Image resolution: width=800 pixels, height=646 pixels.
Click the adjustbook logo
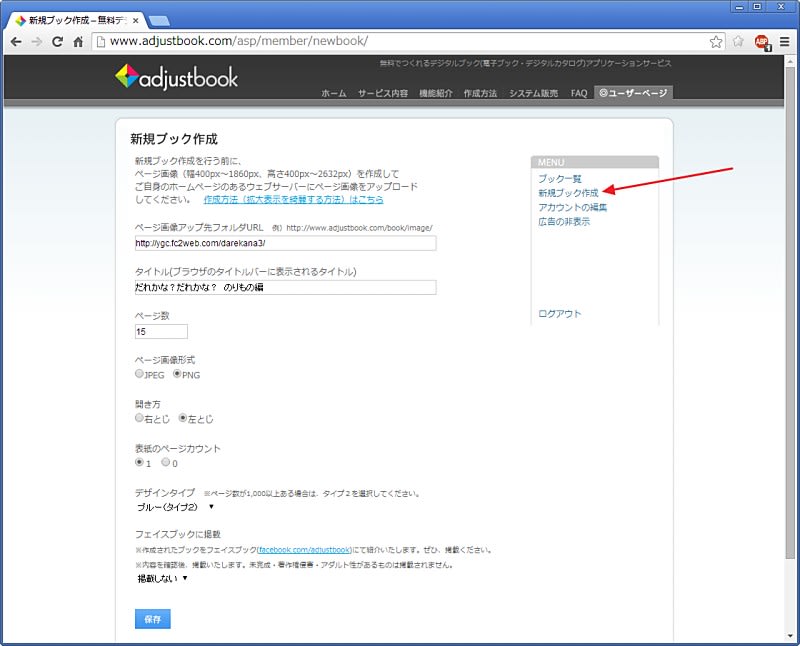point(176,77)
